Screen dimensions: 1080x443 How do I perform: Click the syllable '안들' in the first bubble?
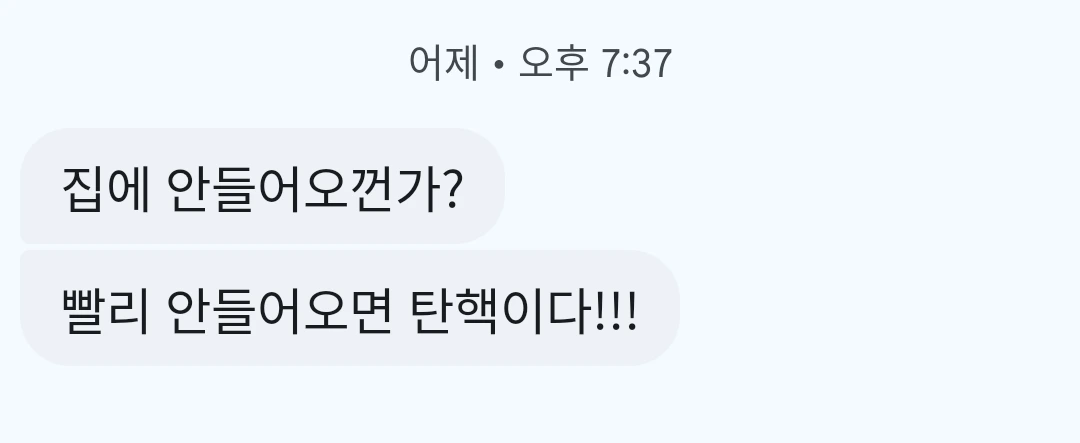(211, 189)
